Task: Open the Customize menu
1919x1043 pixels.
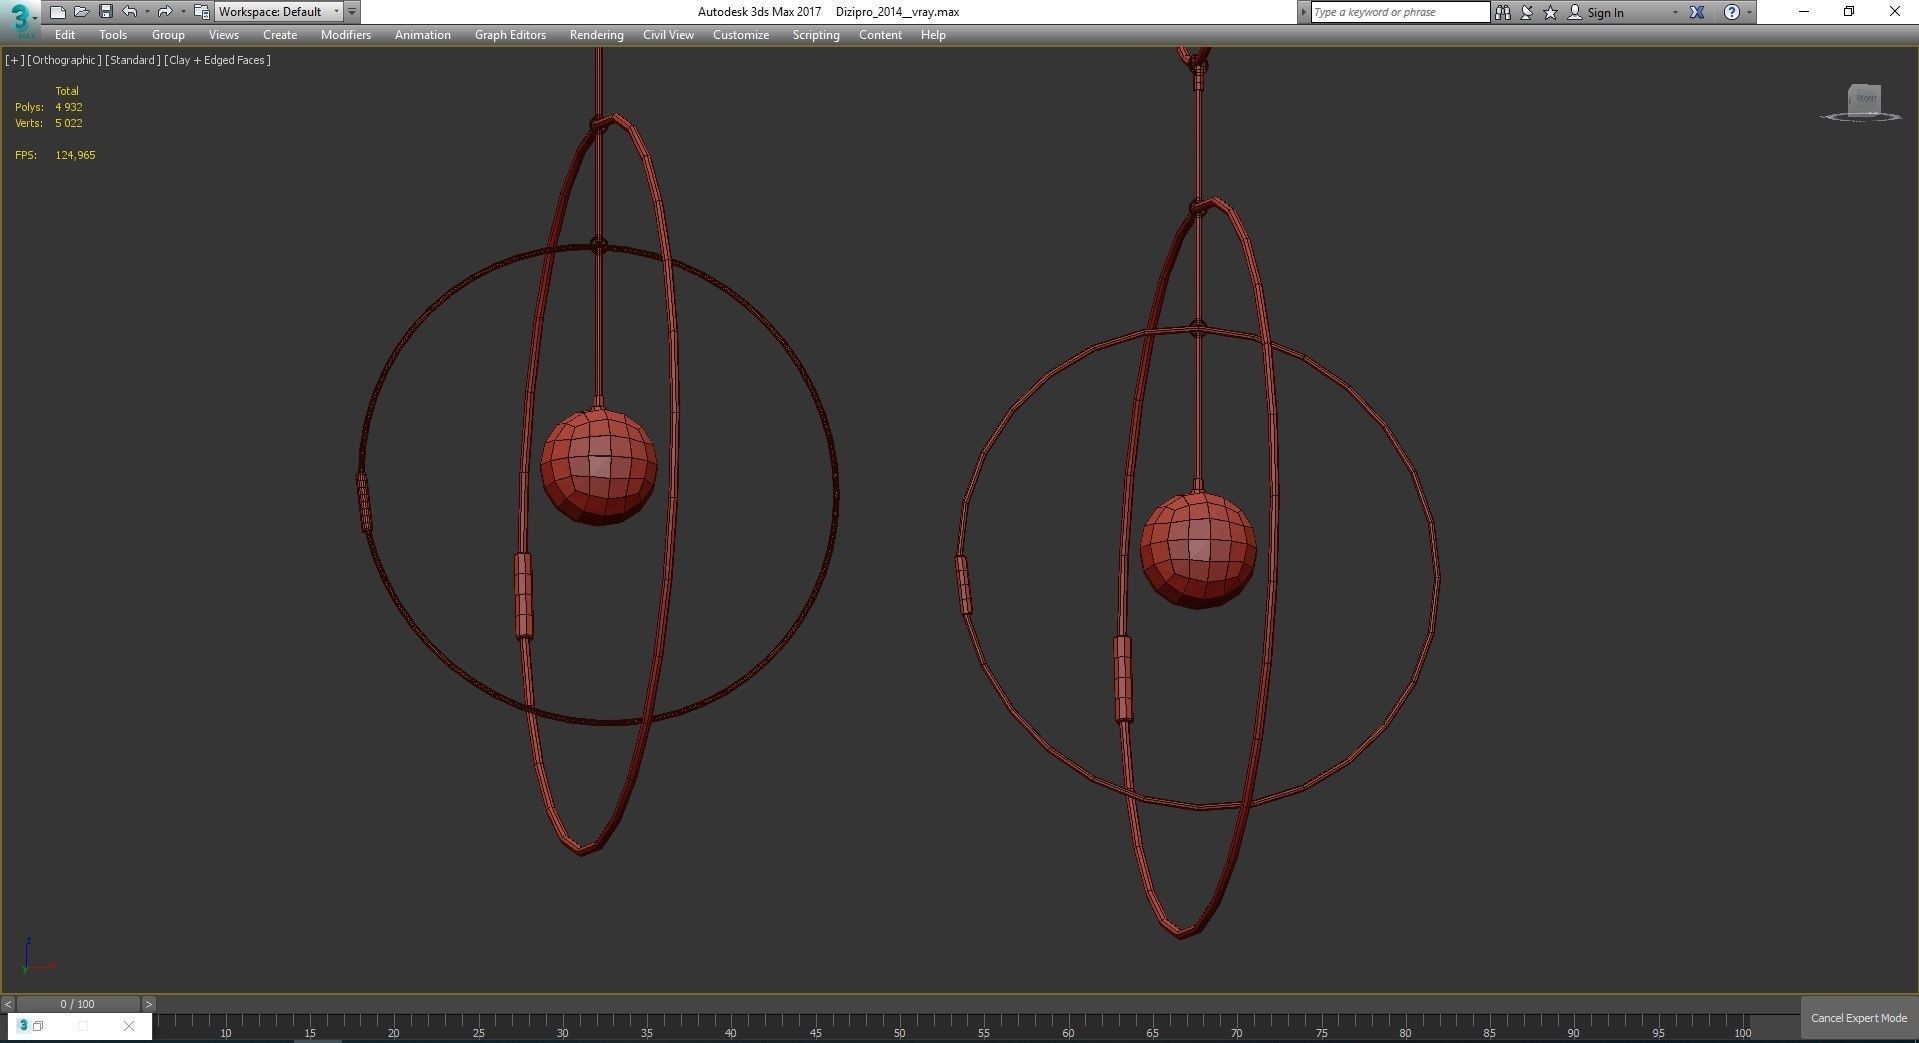Action: point(741,35)
